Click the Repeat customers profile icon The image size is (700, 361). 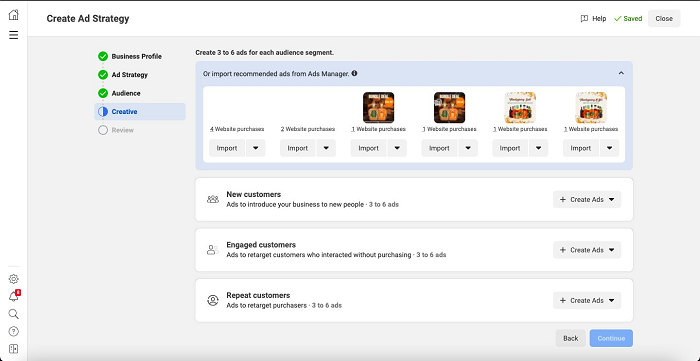click(213, 300)
